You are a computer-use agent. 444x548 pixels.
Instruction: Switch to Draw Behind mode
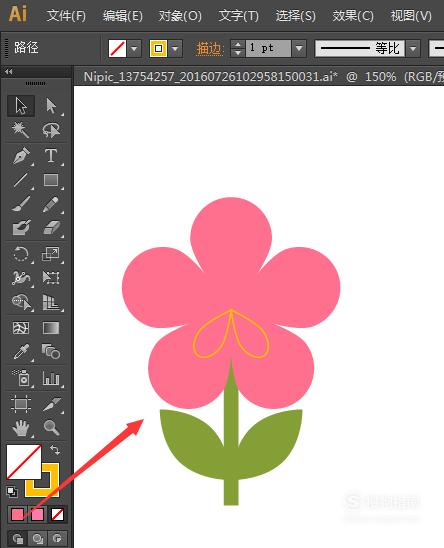click(37, 539)
